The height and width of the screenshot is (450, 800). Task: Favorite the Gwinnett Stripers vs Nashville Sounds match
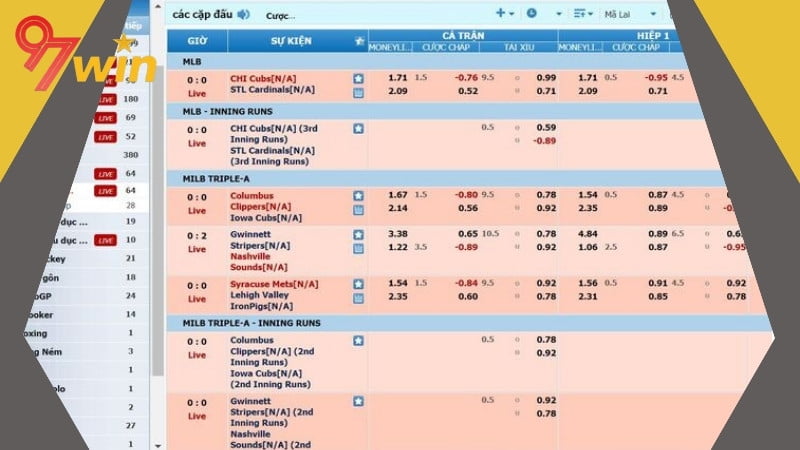coord(358,235)
